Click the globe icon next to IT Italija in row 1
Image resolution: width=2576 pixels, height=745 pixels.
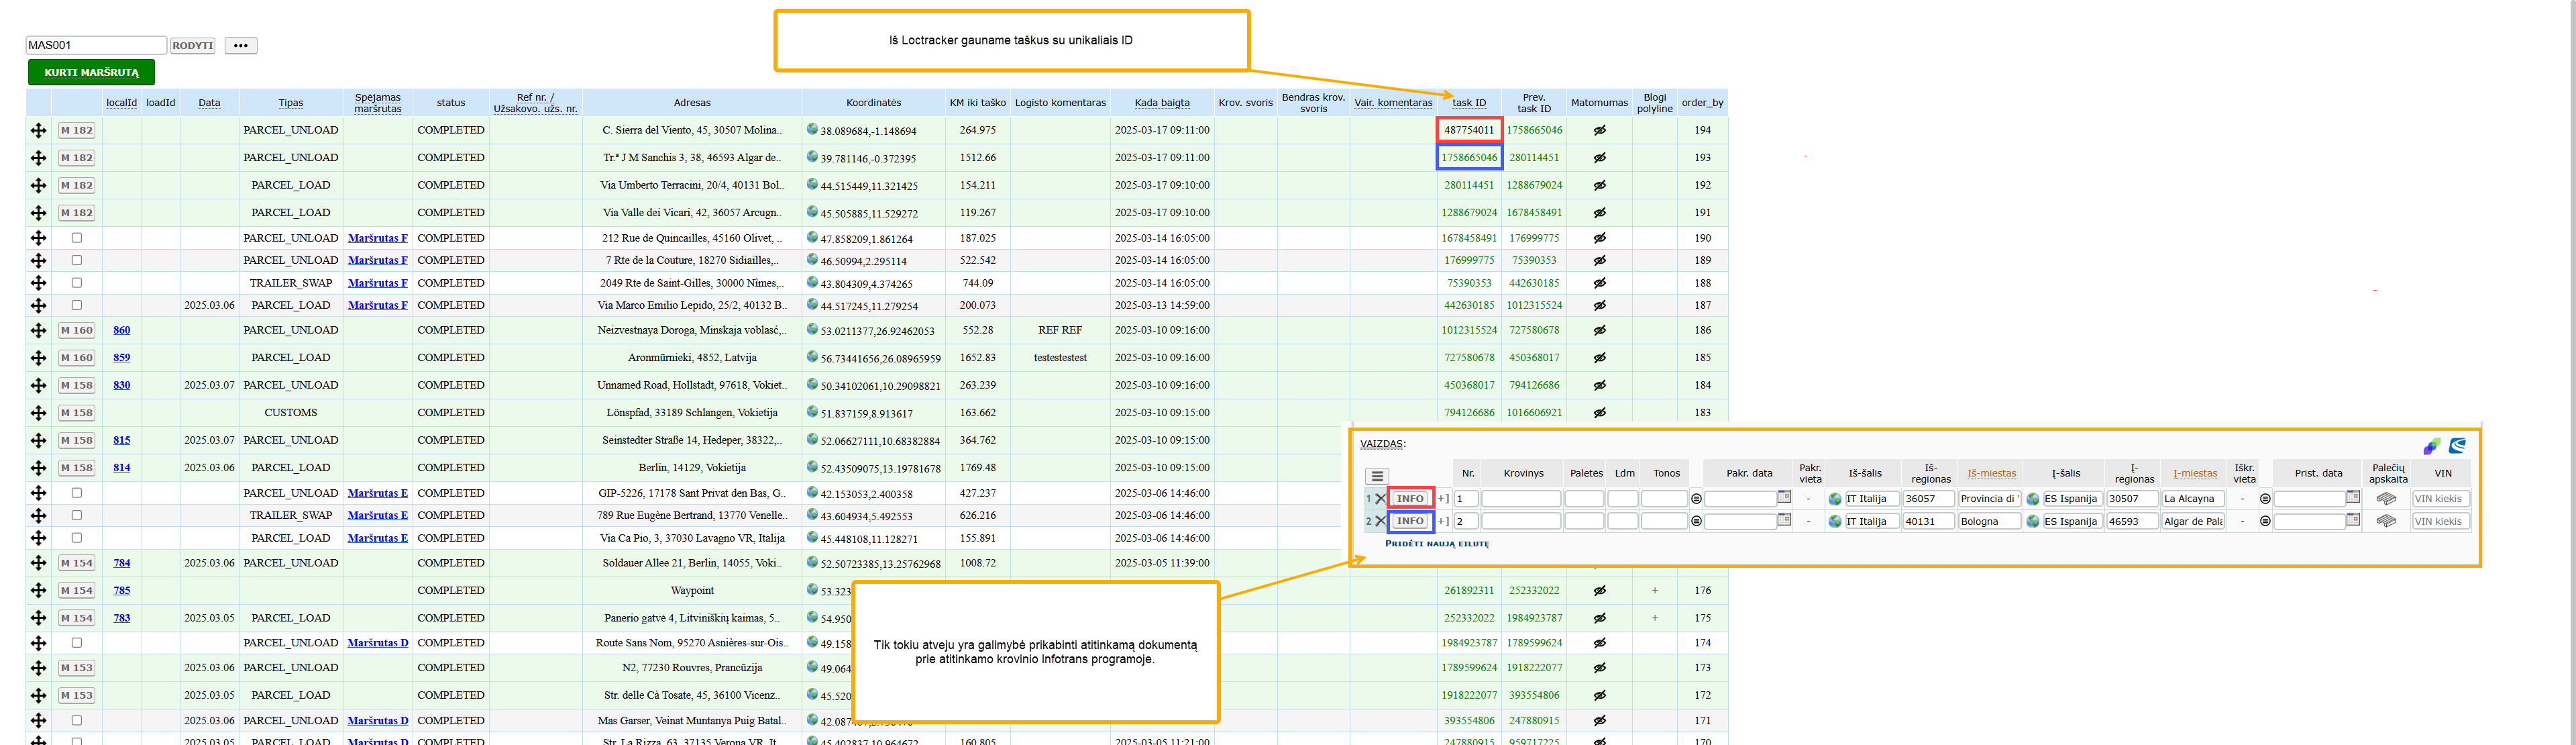coord(1835,499)
